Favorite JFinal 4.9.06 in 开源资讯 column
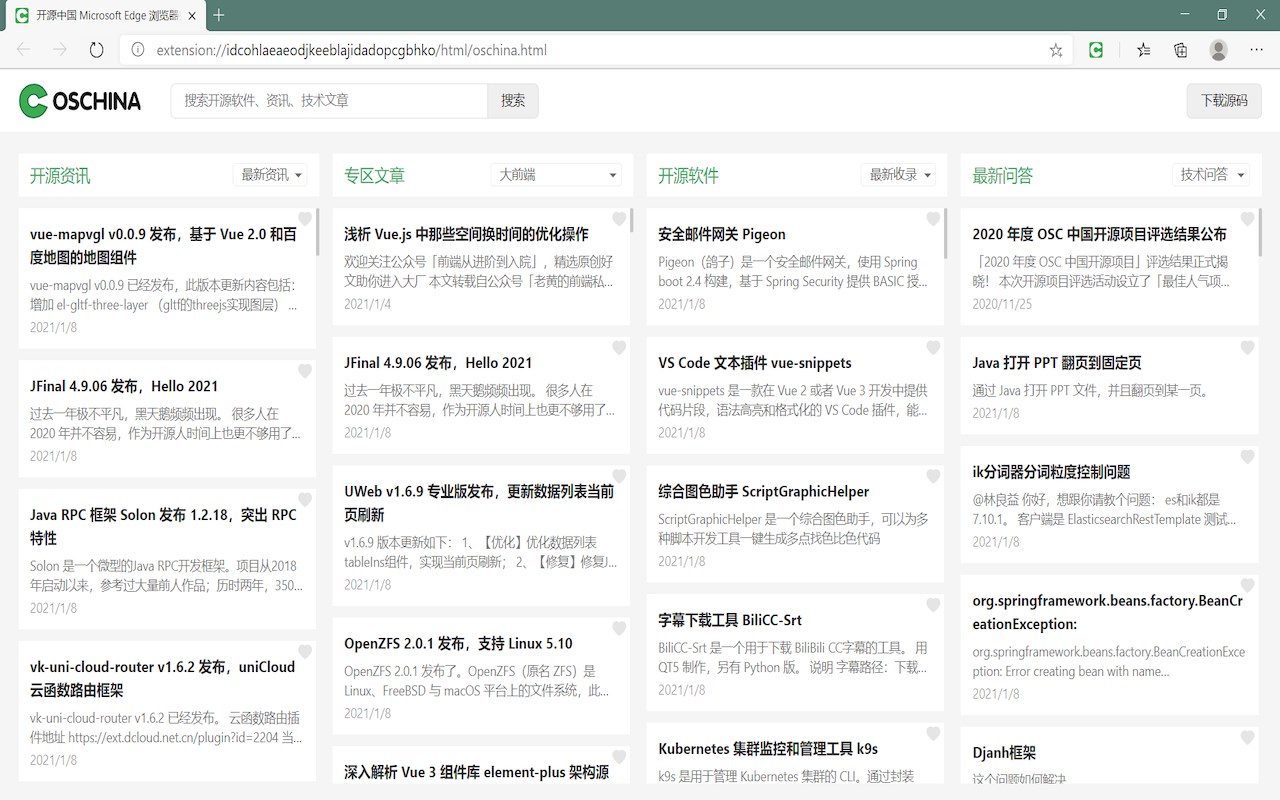This screenshot has width=1280, height=800. coord(305,371)
